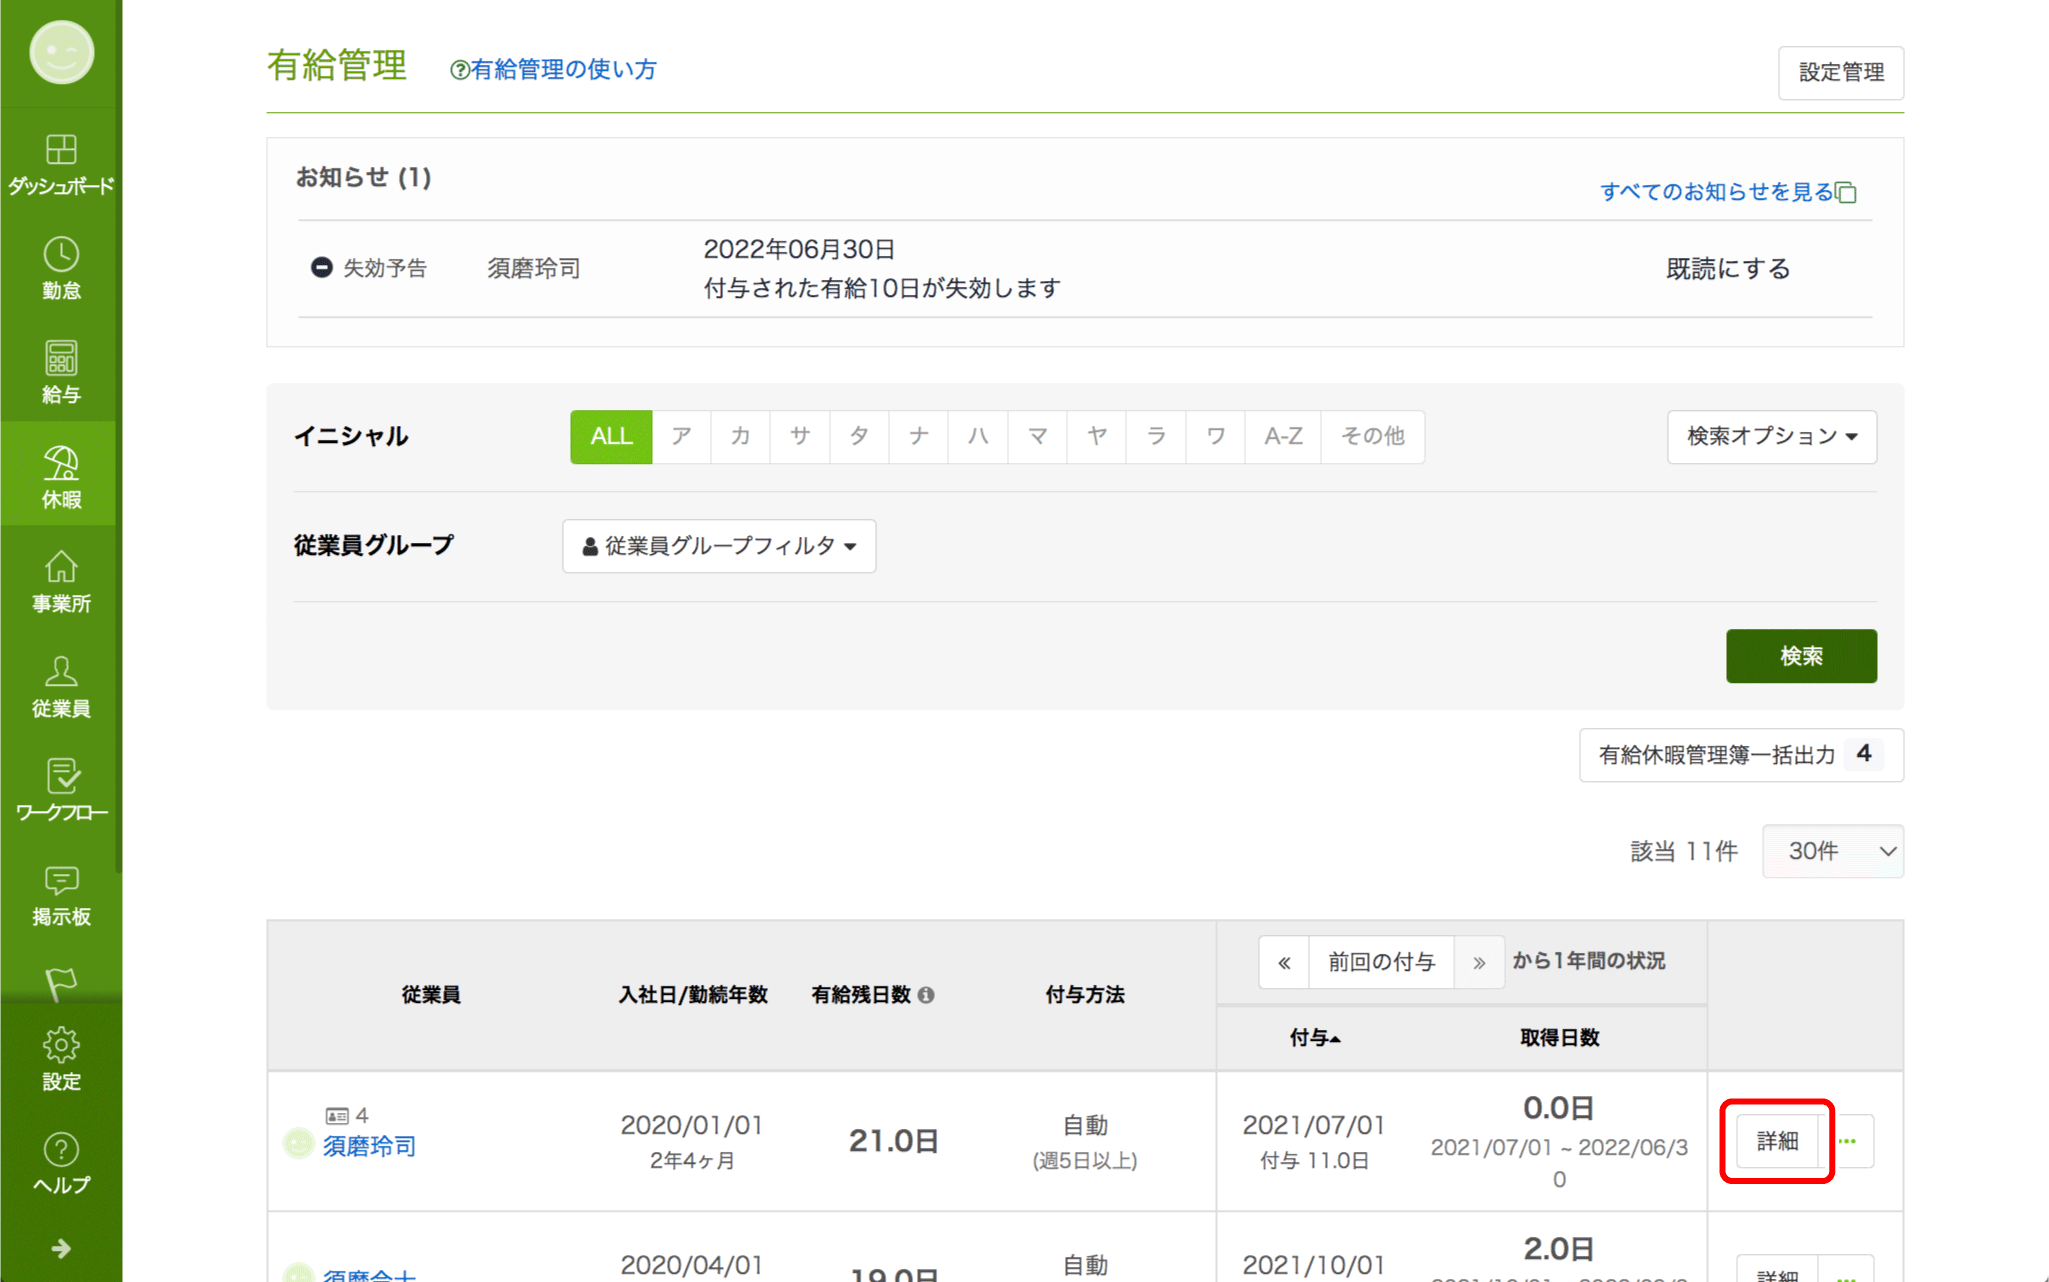The image size is (2049, 1282).
Task: Click the flag icon in sidebar
Action: pyautogui.click(x=61, y=984)
